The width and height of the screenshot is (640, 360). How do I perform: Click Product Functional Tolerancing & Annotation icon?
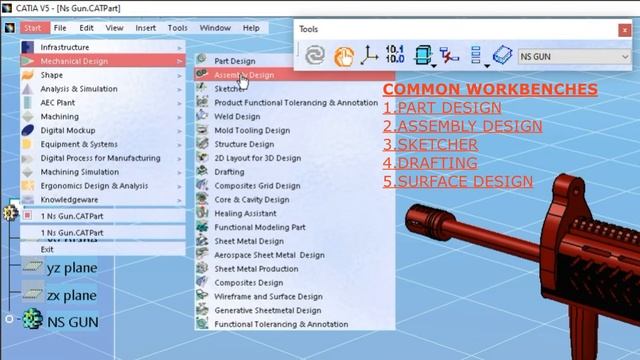202,101
